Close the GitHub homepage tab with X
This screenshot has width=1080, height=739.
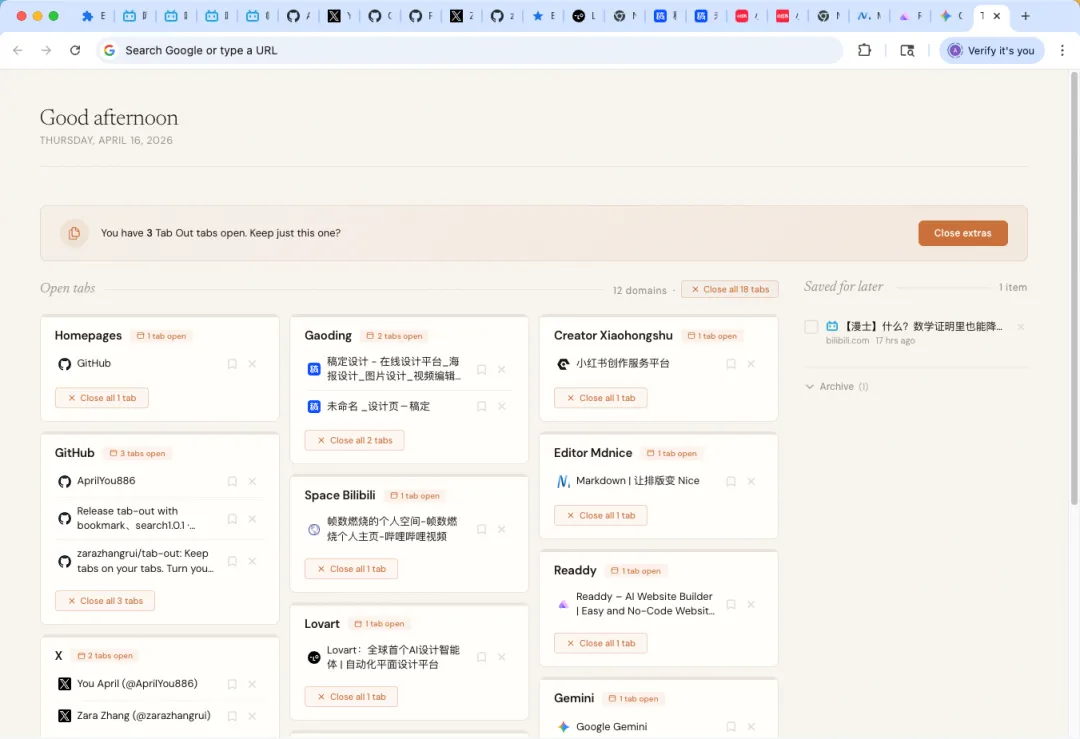pos(252,364)
